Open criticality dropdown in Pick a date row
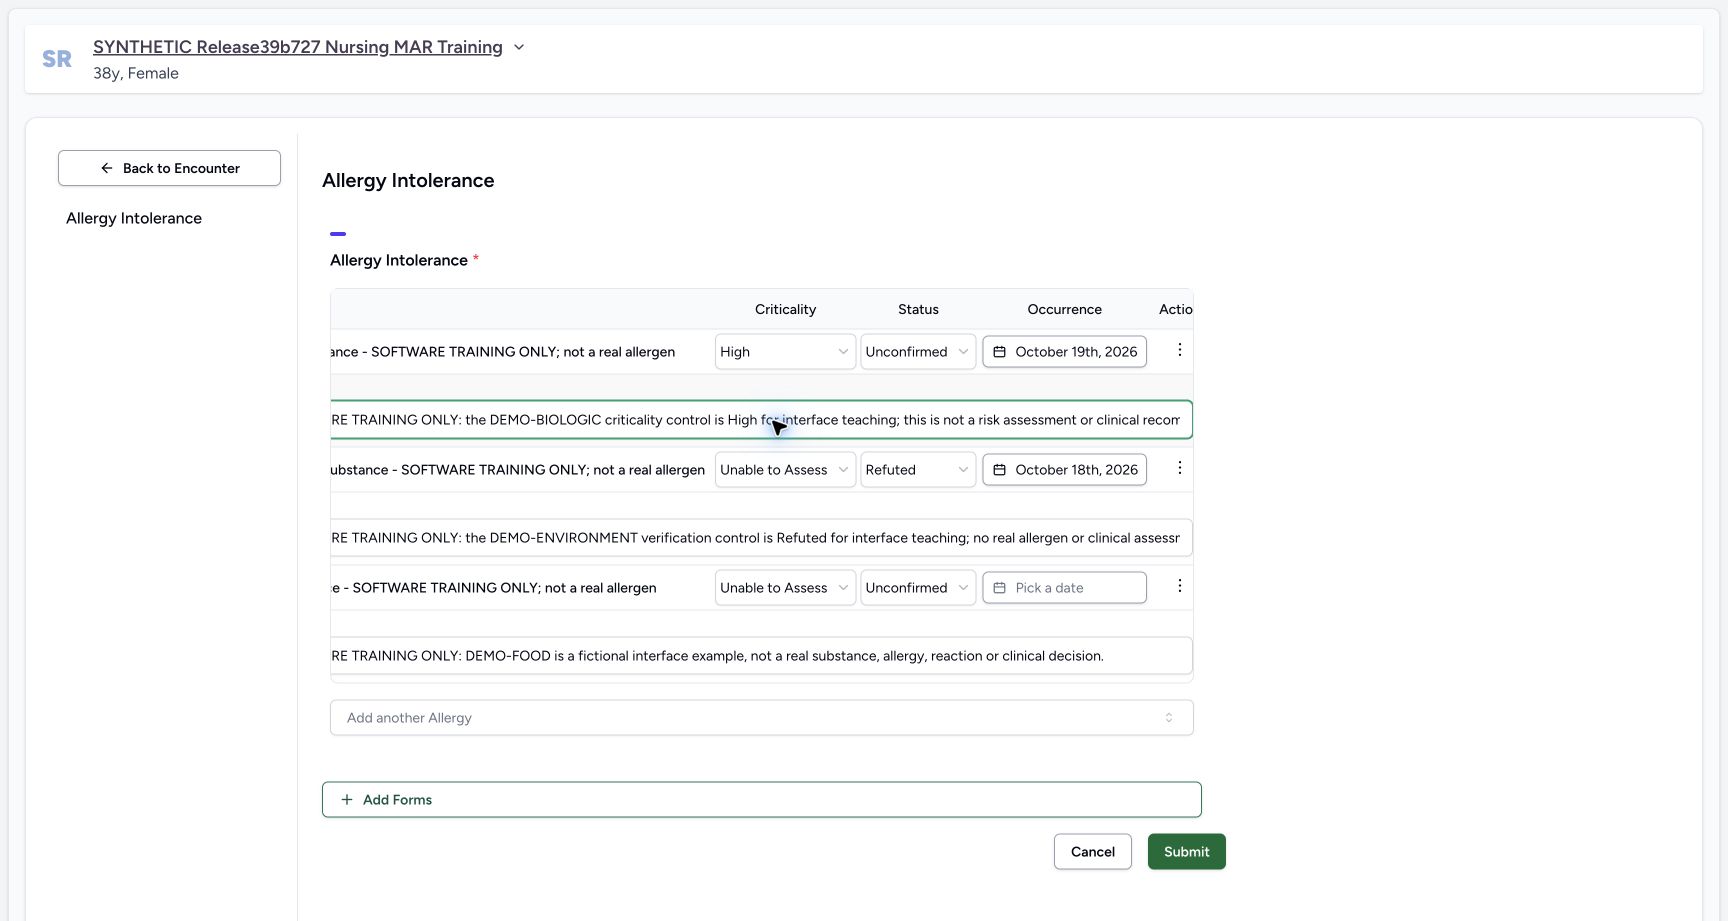 tap(785, 588)
